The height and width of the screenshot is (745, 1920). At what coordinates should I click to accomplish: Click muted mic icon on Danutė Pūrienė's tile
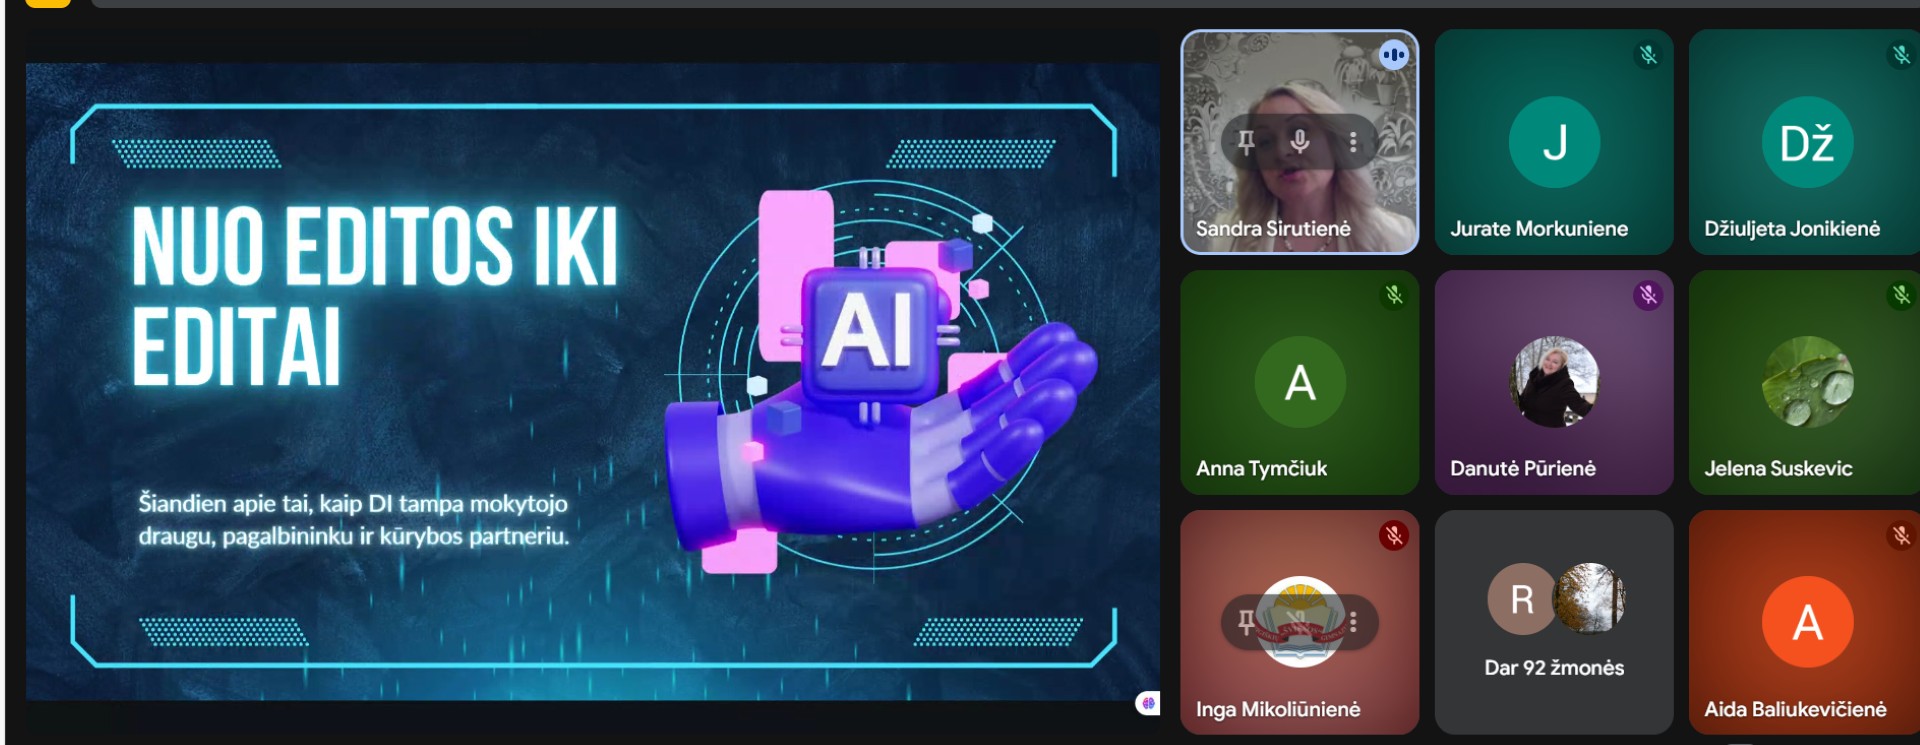coord(1648,295)
